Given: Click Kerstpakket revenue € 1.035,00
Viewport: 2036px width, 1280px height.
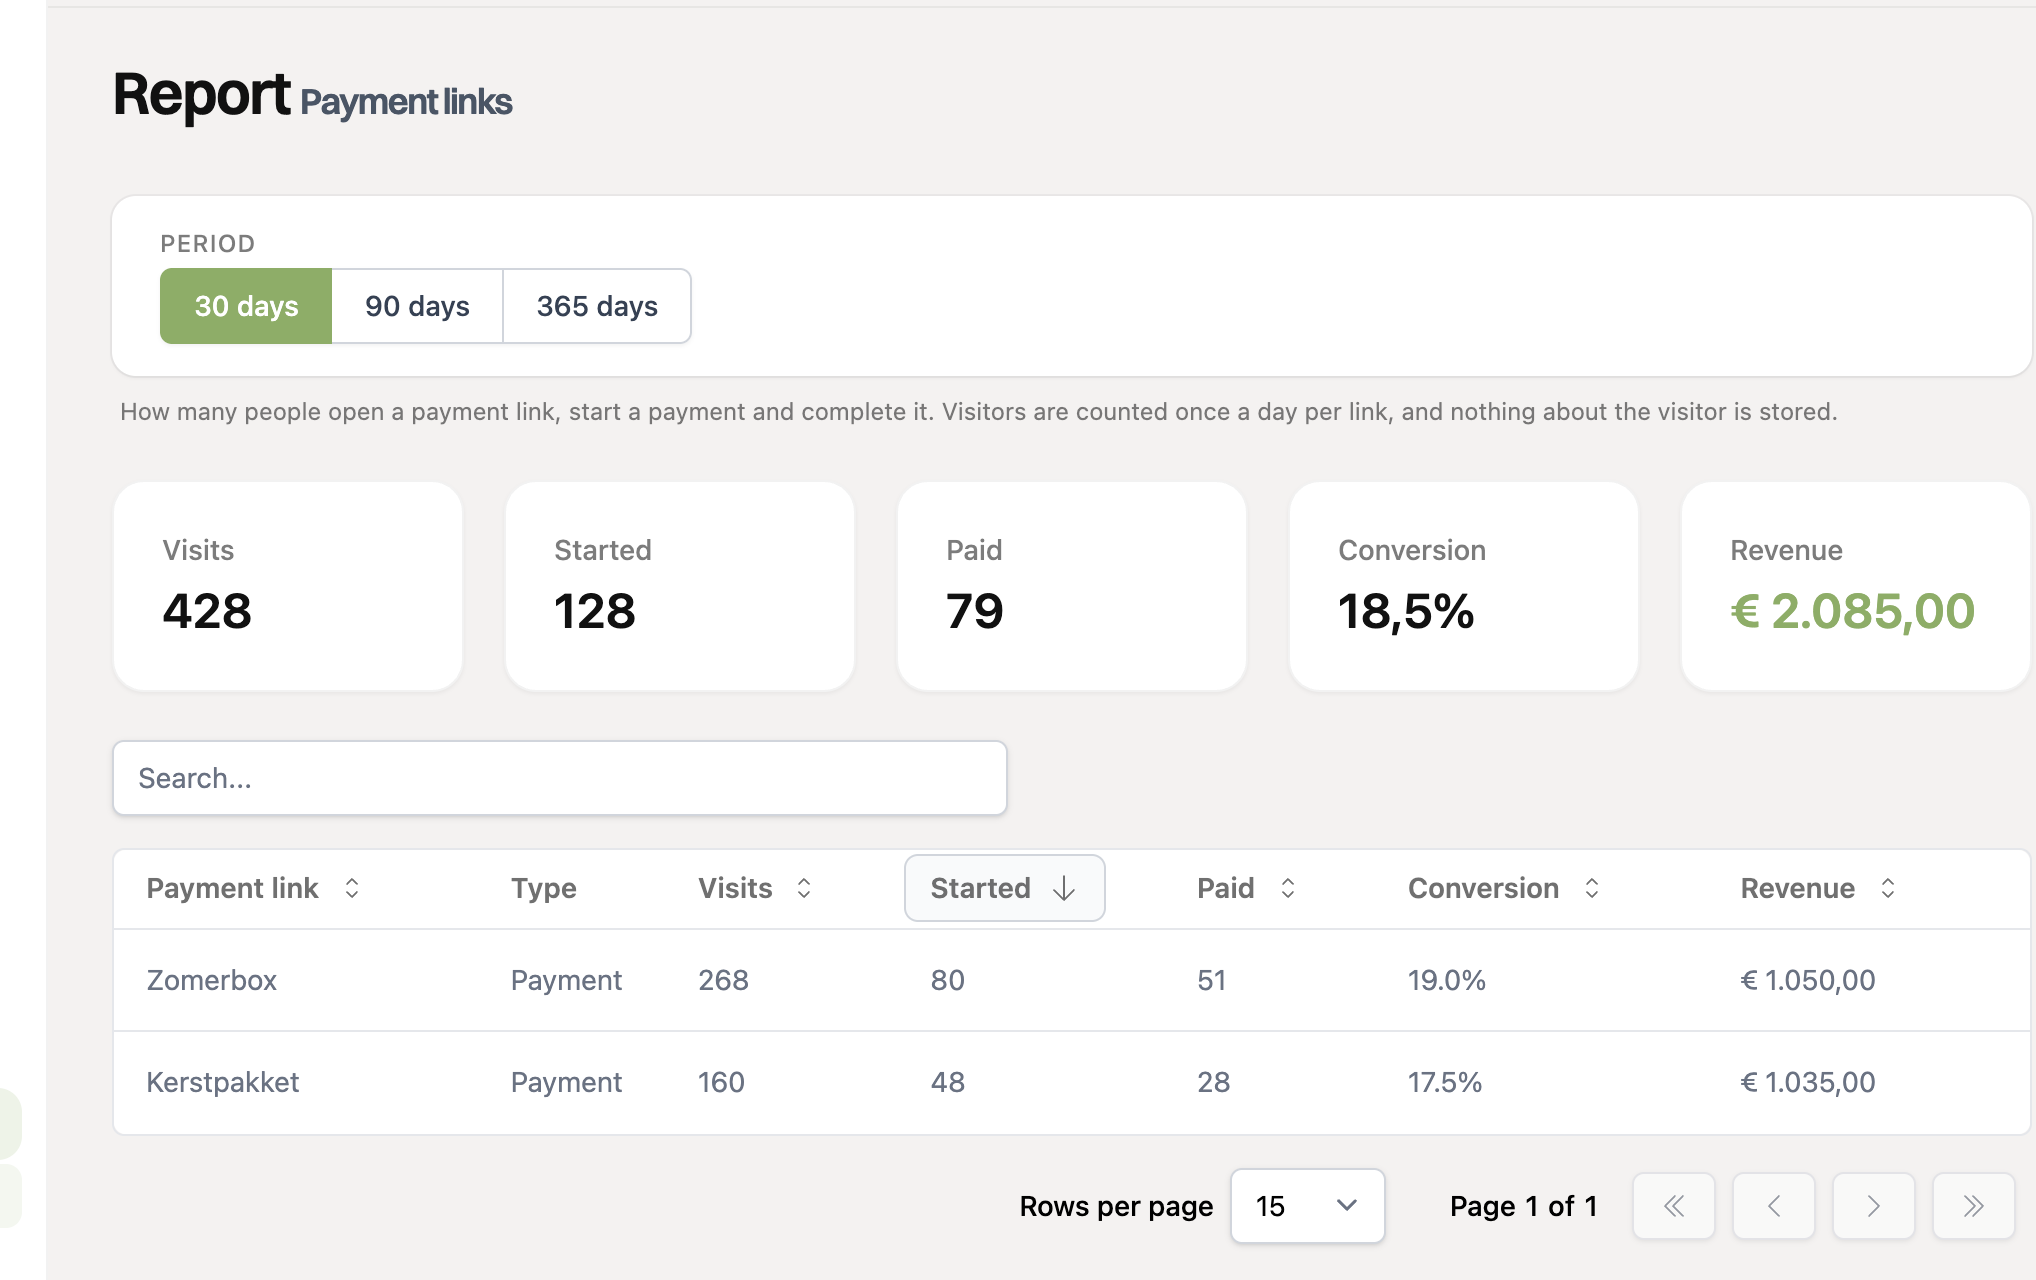Looking at the screenshot, I should tap(1808, 1082).
